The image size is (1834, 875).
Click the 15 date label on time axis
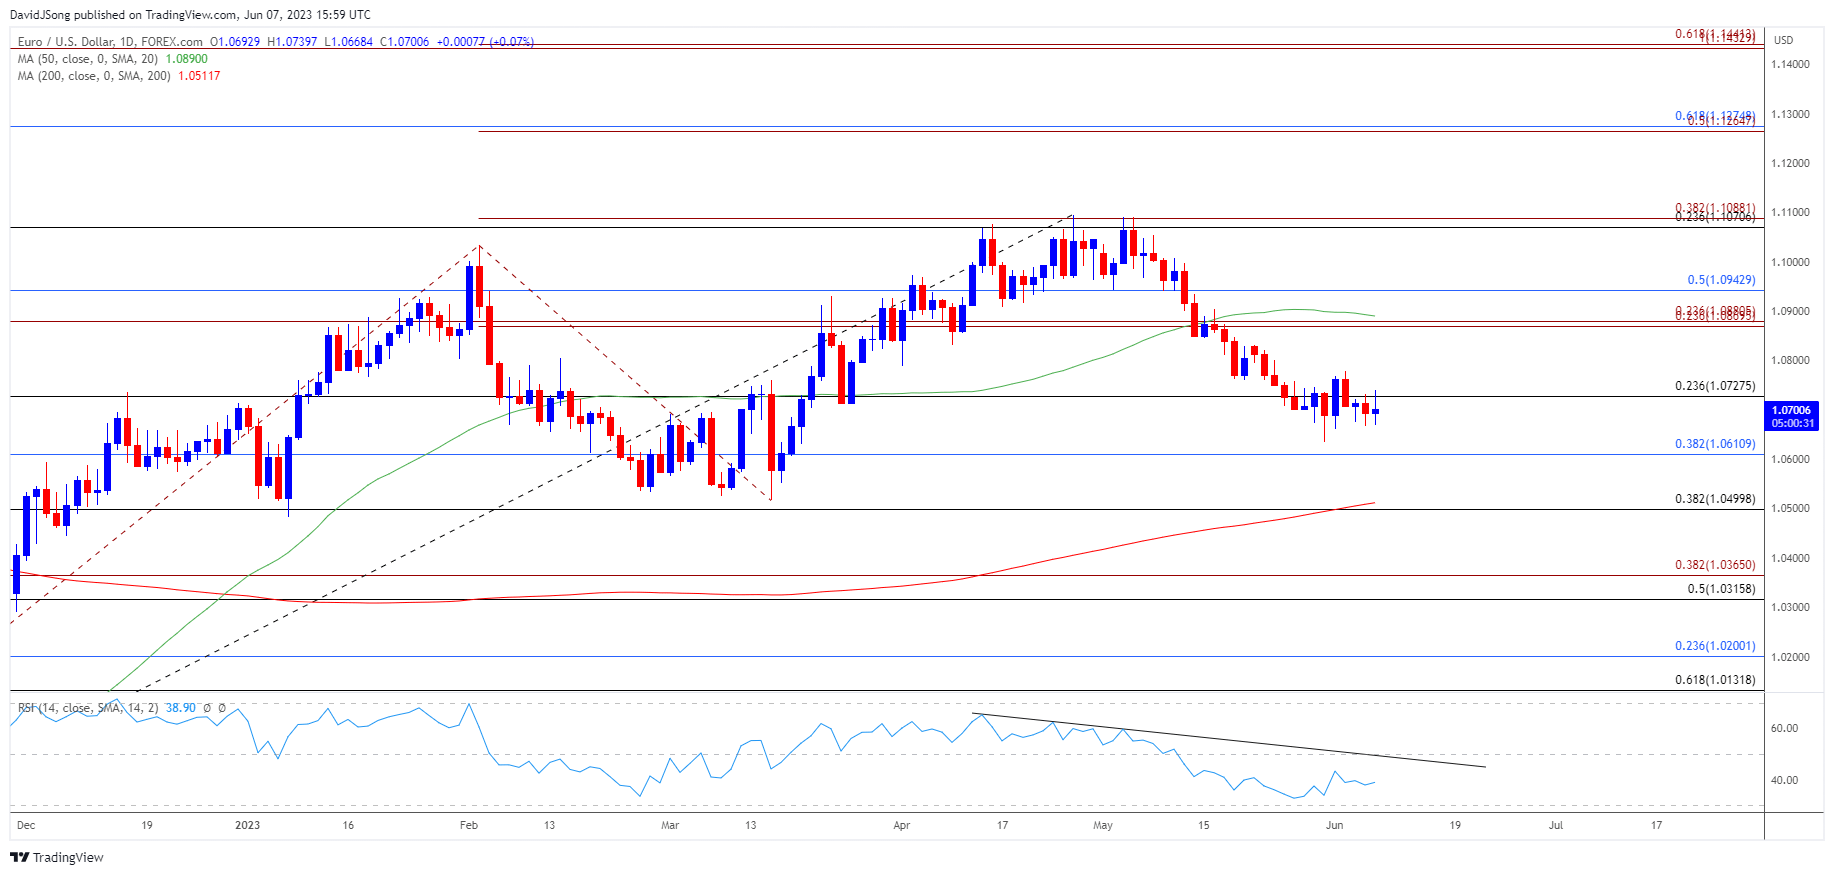click(x=1204, y=825)
